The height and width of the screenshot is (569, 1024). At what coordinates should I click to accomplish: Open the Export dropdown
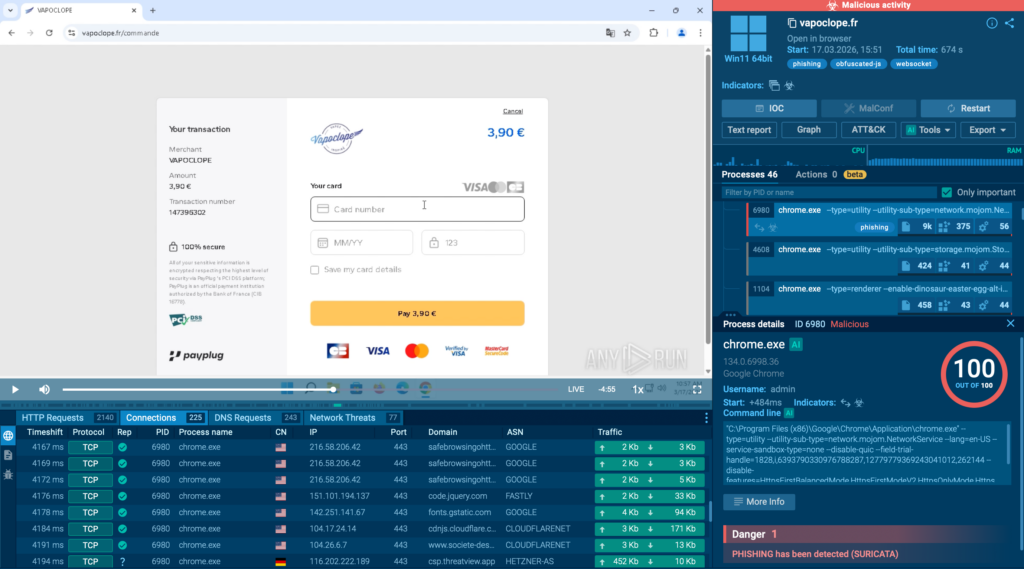[987, 130]
